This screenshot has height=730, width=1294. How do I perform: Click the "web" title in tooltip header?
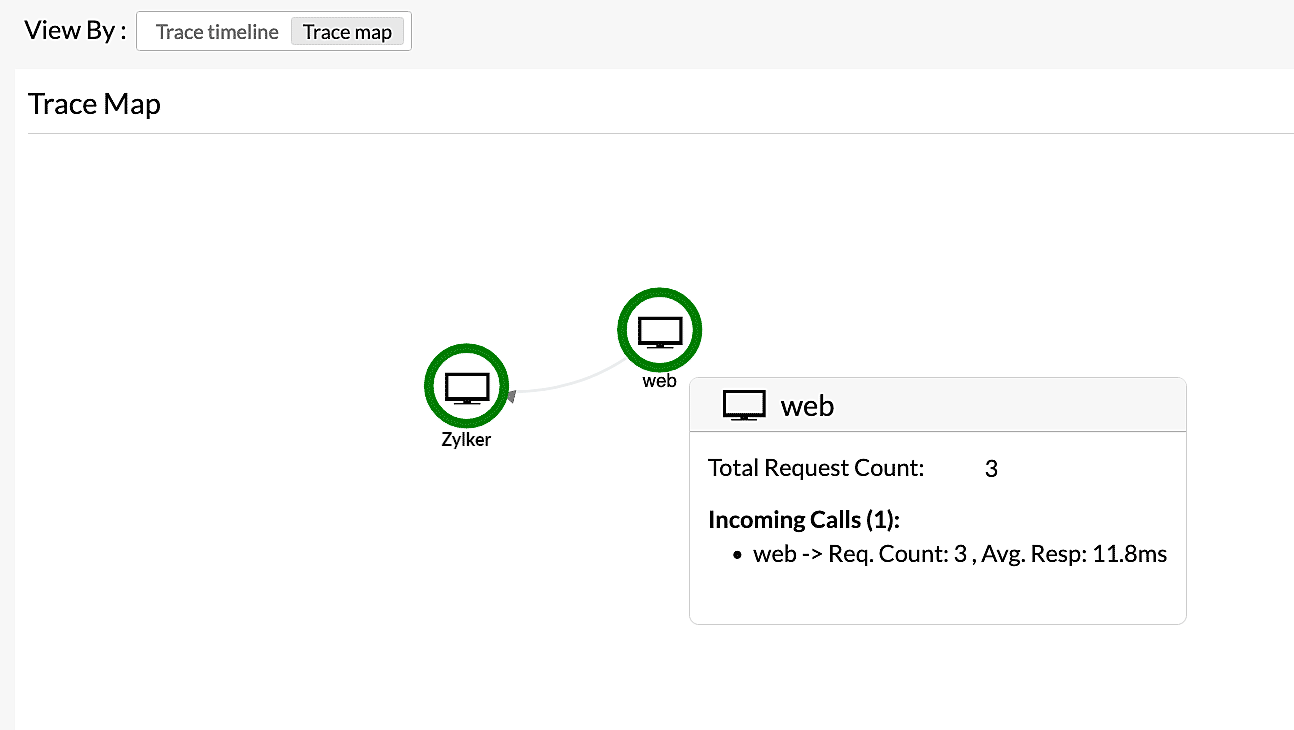807,405
